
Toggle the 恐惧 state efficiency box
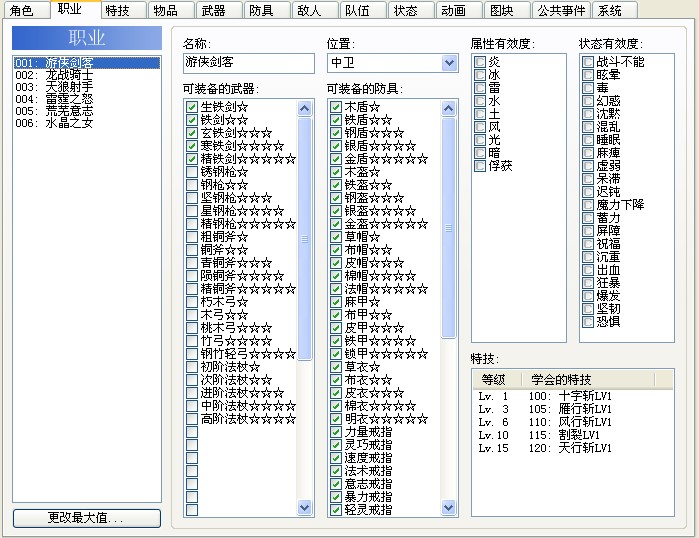pos(588,322)
